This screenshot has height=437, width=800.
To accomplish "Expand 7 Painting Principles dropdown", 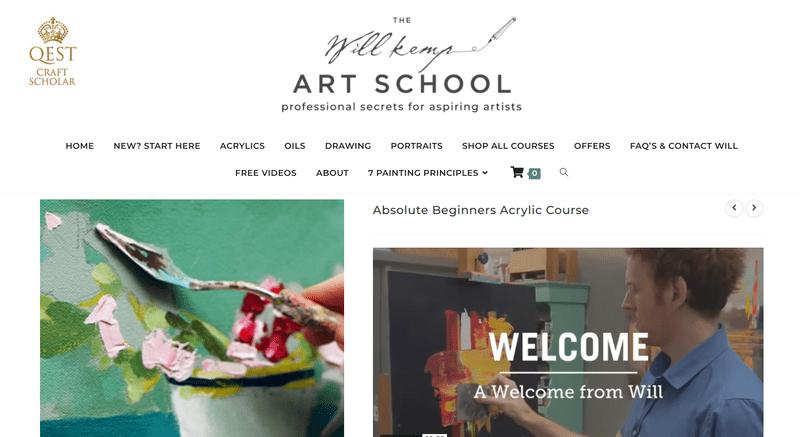I will pyautogui.click(x=428, y=173).
